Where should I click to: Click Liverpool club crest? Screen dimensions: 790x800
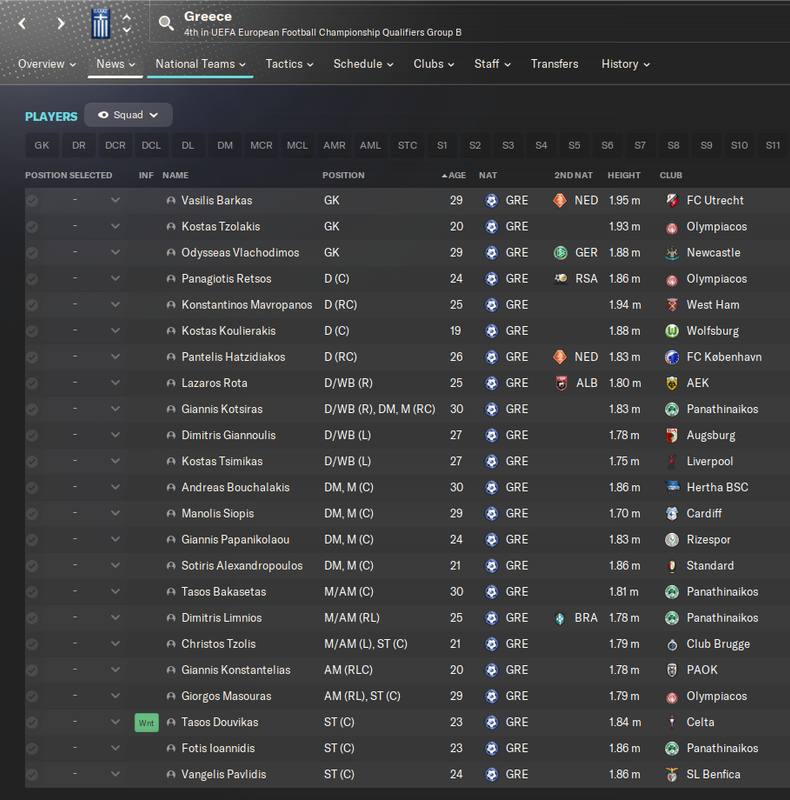click(672, 461)
